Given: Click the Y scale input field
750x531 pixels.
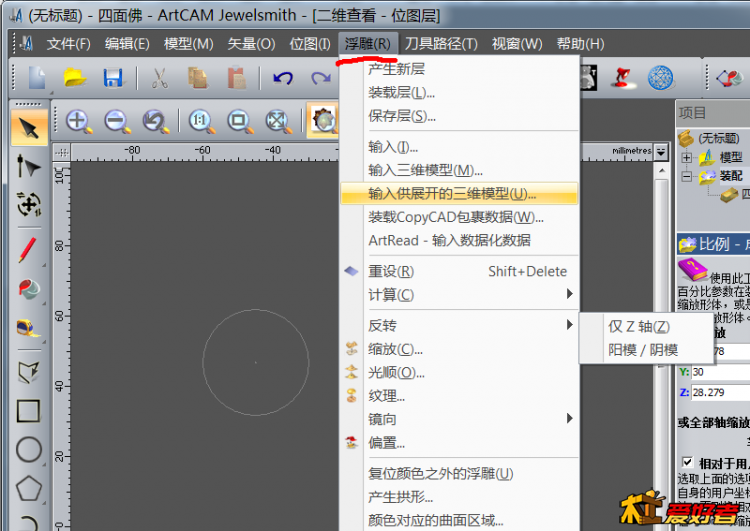Looking at the screenshot, I should tap(721, 372).
